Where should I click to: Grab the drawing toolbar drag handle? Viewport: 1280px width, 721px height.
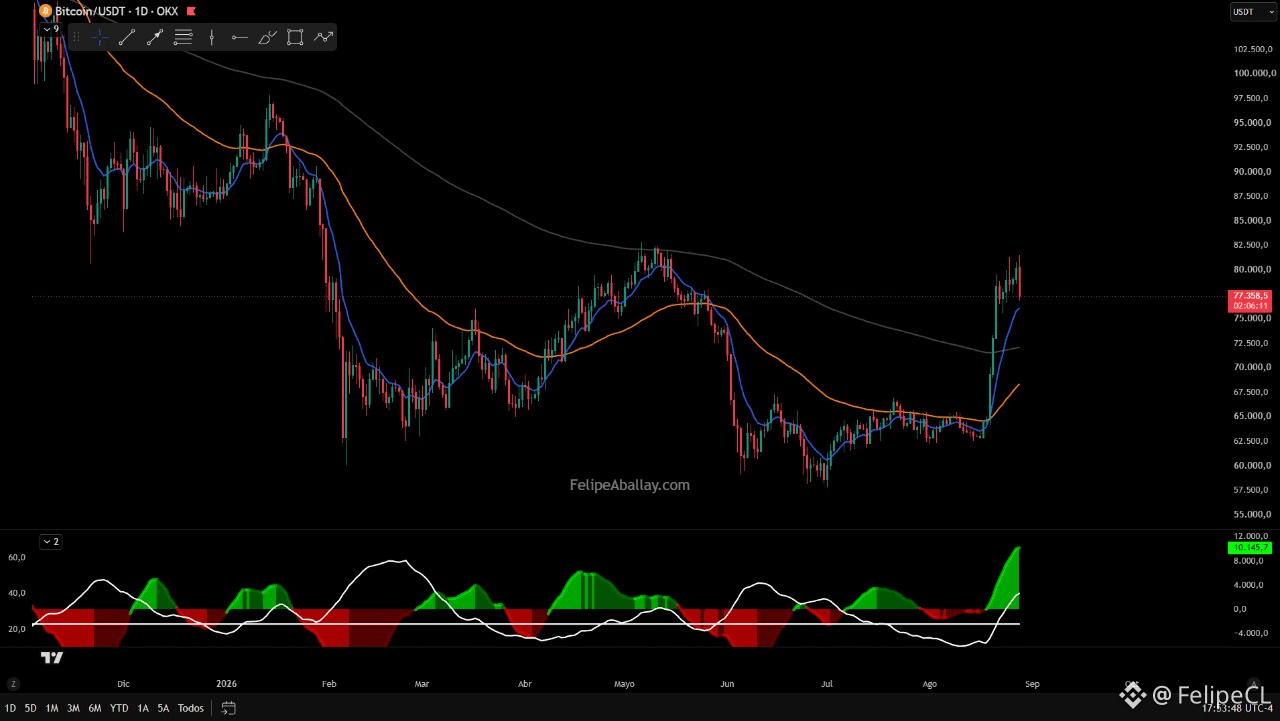[77, 37]
